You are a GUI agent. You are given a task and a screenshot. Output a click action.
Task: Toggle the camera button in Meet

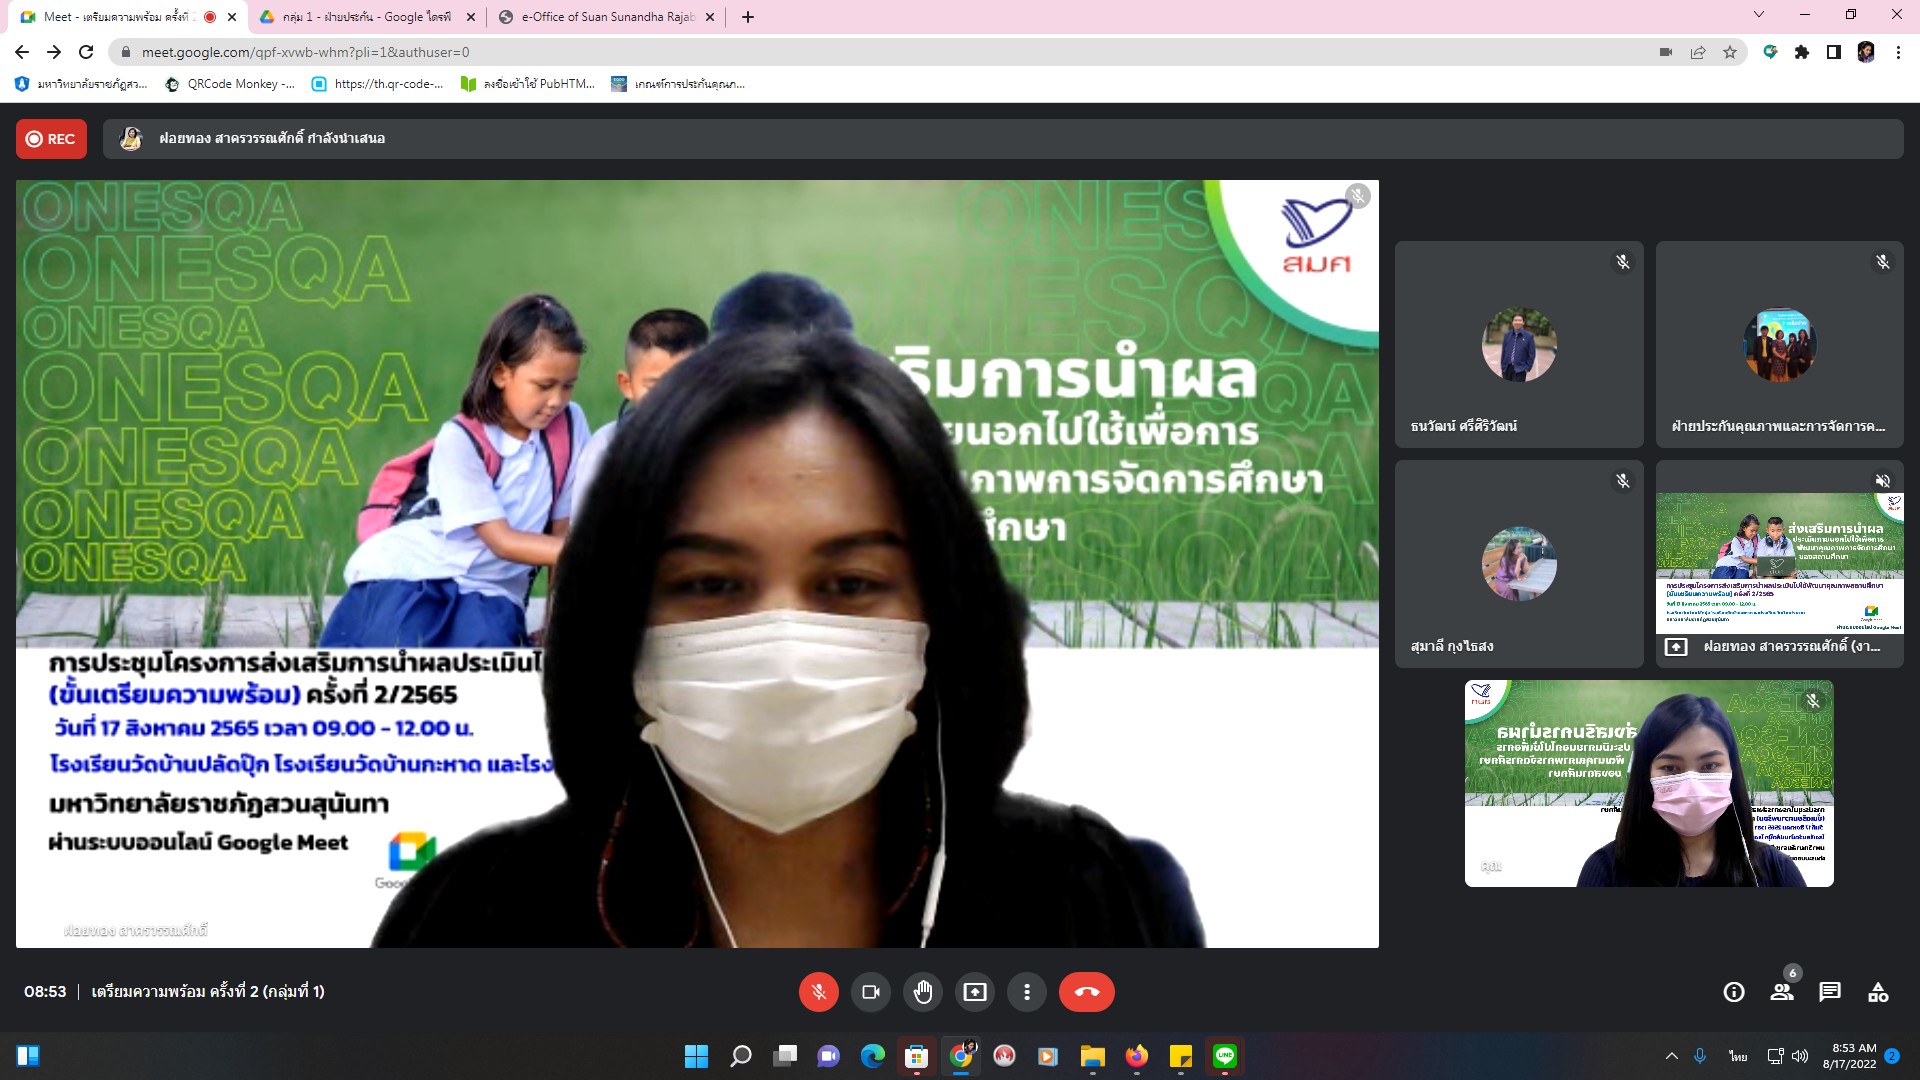(870, 992)
